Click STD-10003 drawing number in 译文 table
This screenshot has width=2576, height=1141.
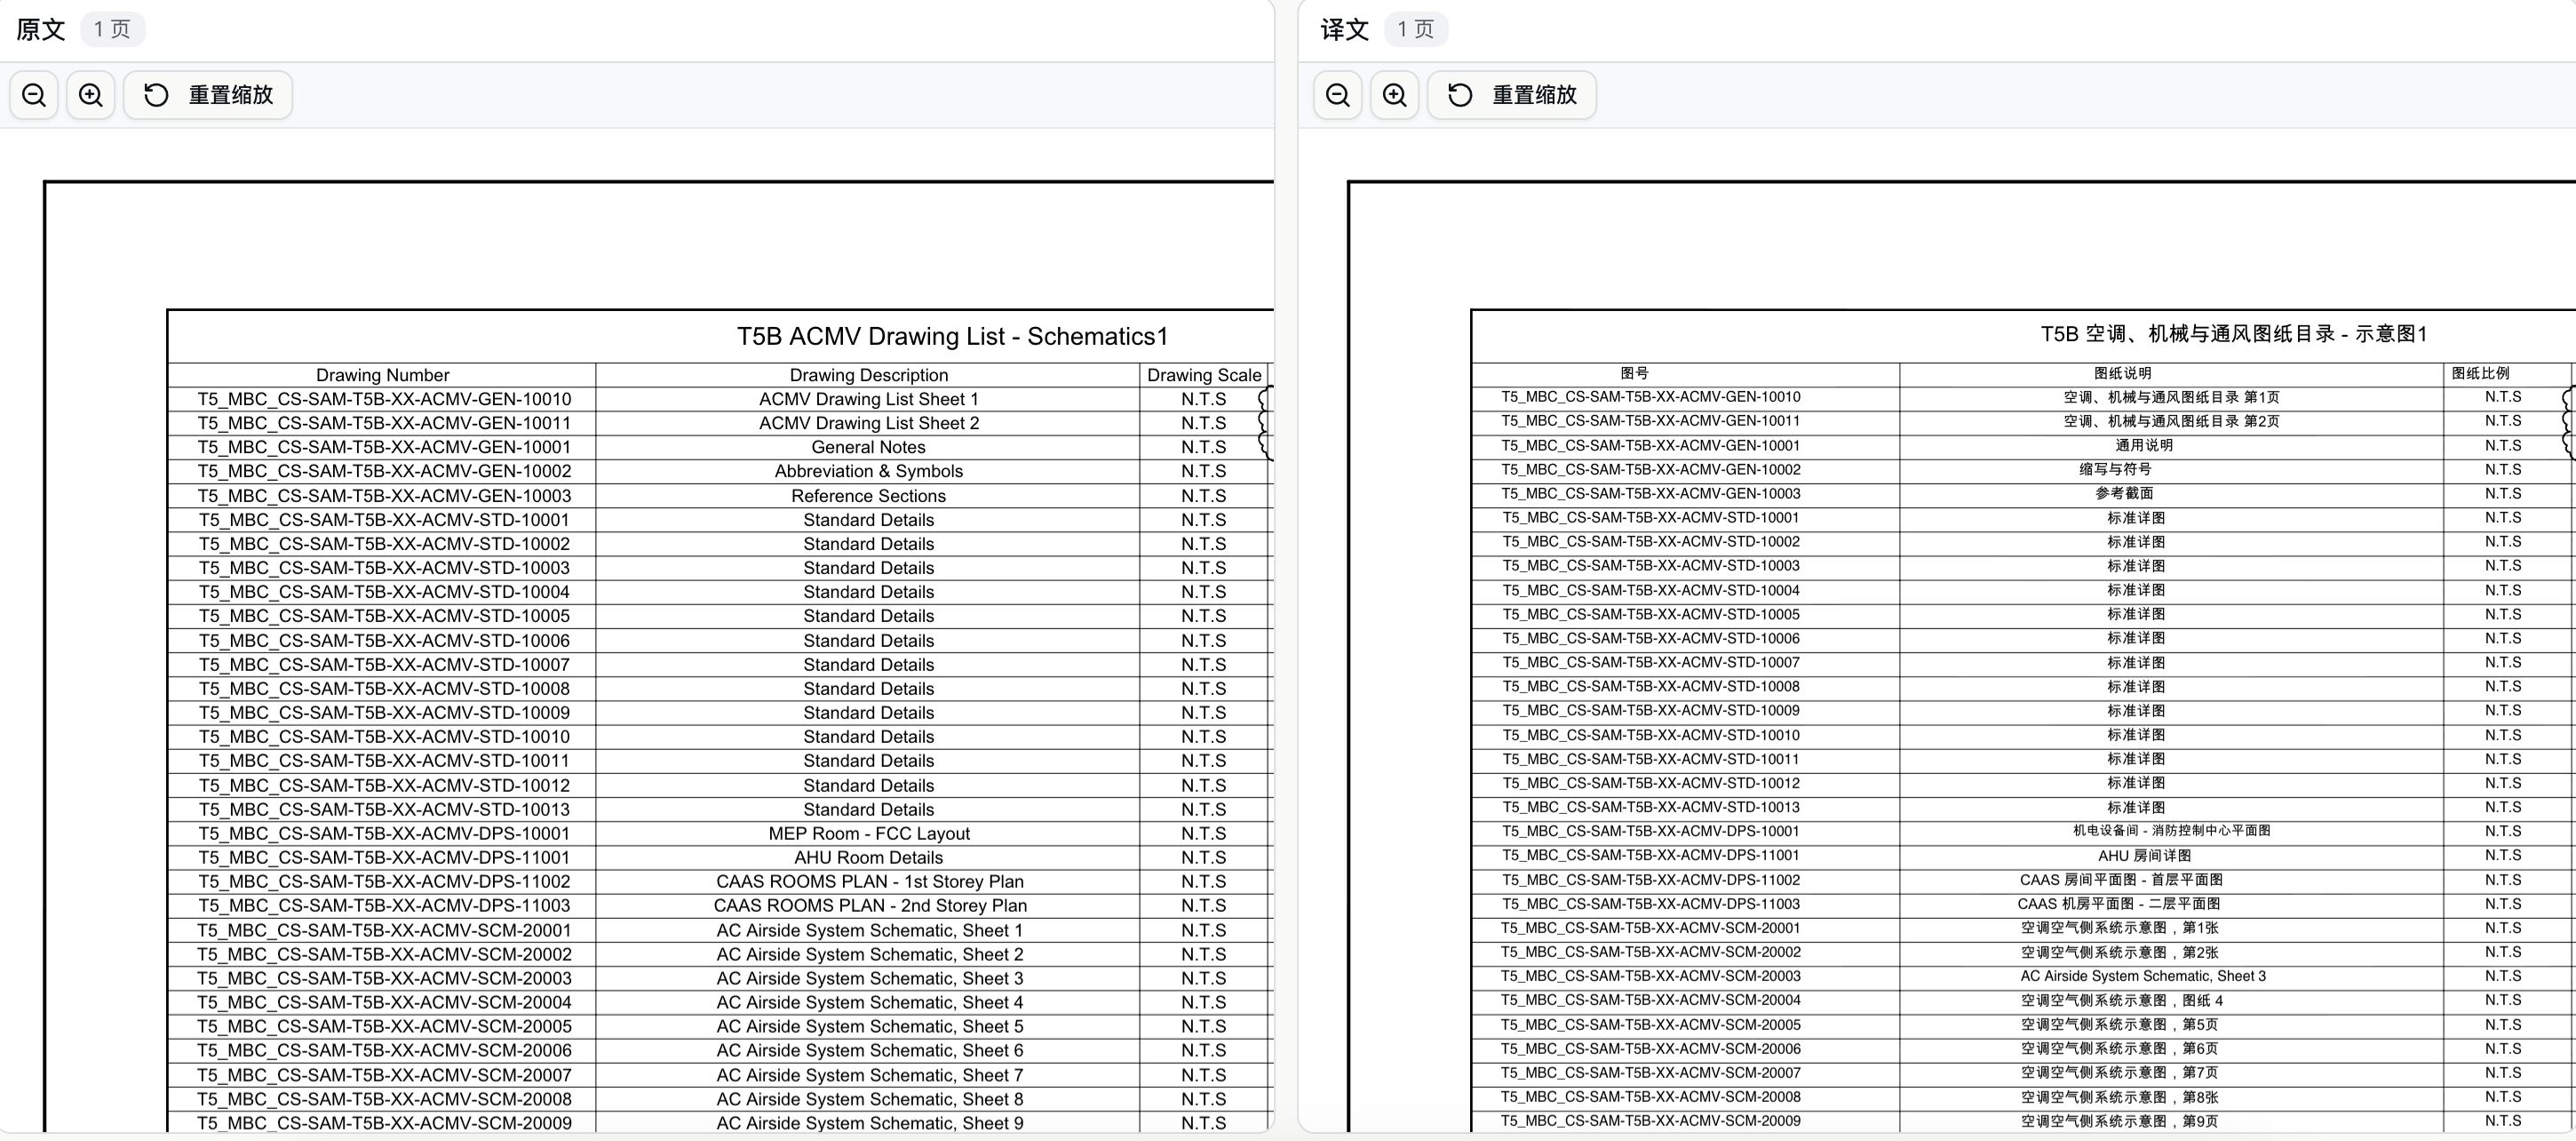1650,566
